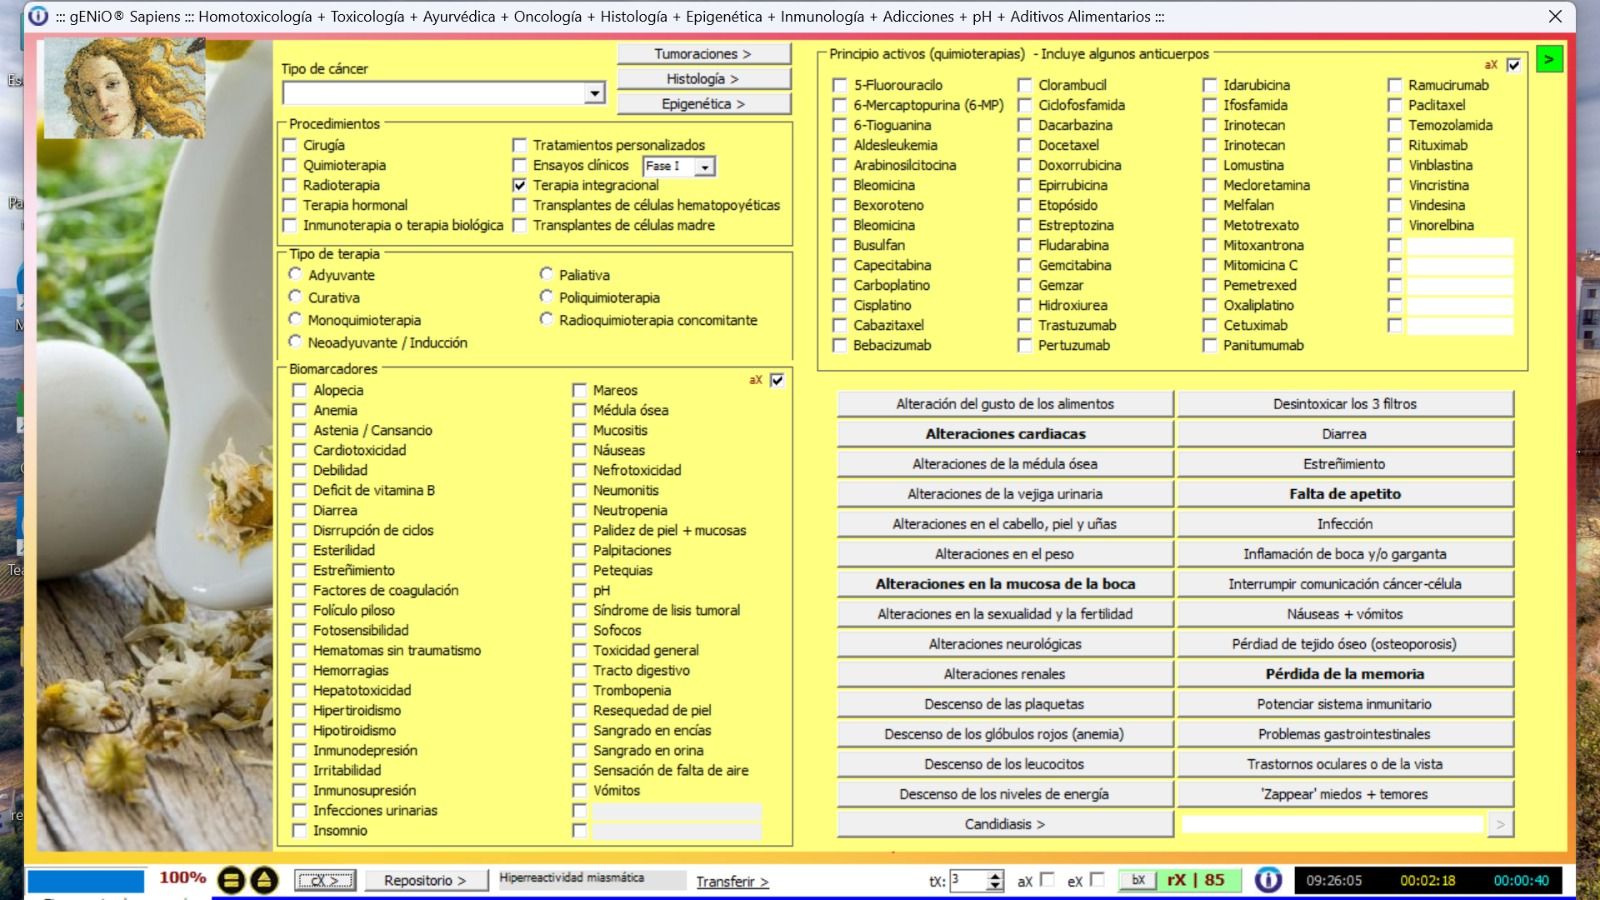Click Pérdida de la memoria button
The image size is (1600, 900).
point(1345,674)
